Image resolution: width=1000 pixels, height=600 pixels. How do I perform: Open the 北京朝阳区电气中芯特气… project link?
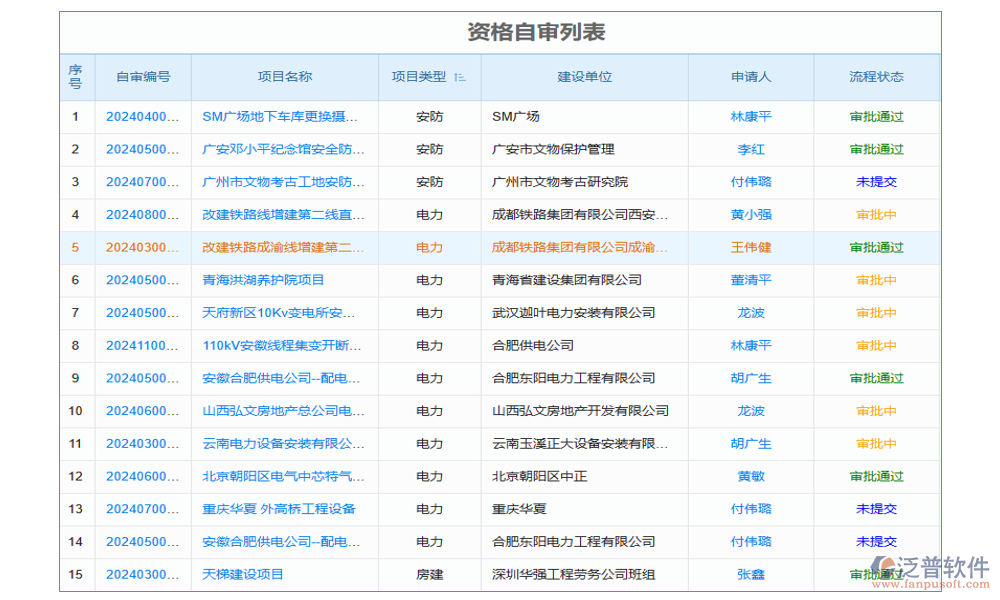(283, 476)
